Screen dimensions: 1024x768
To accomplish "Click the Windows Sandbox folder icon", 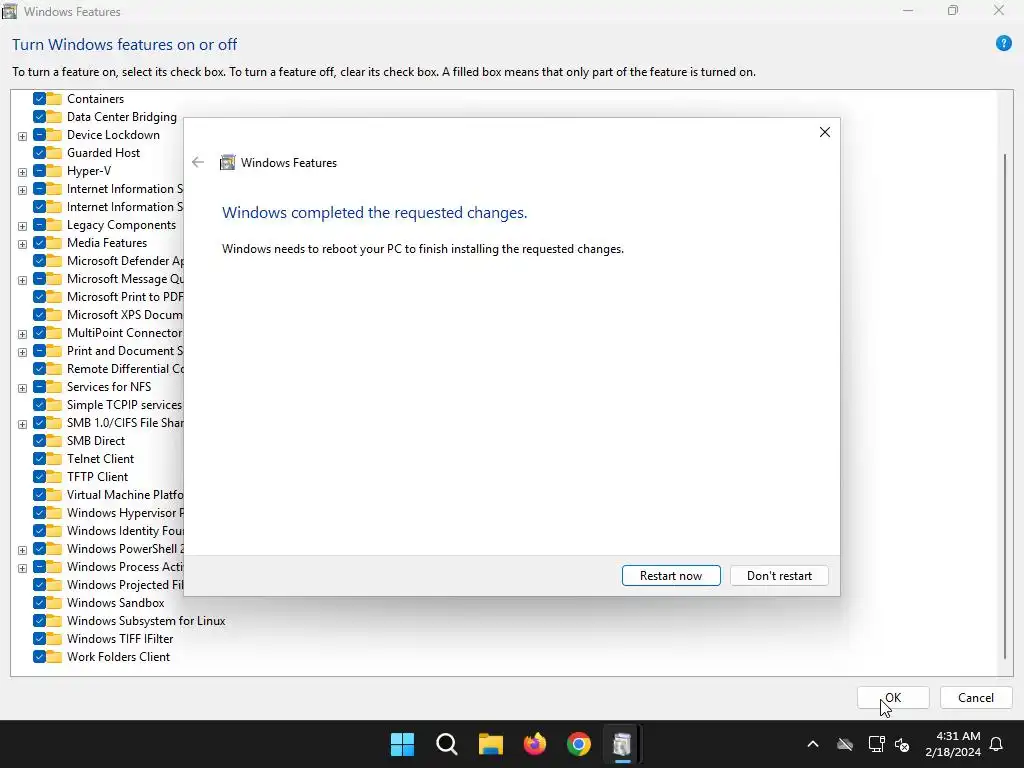I will tap(54, 603).
